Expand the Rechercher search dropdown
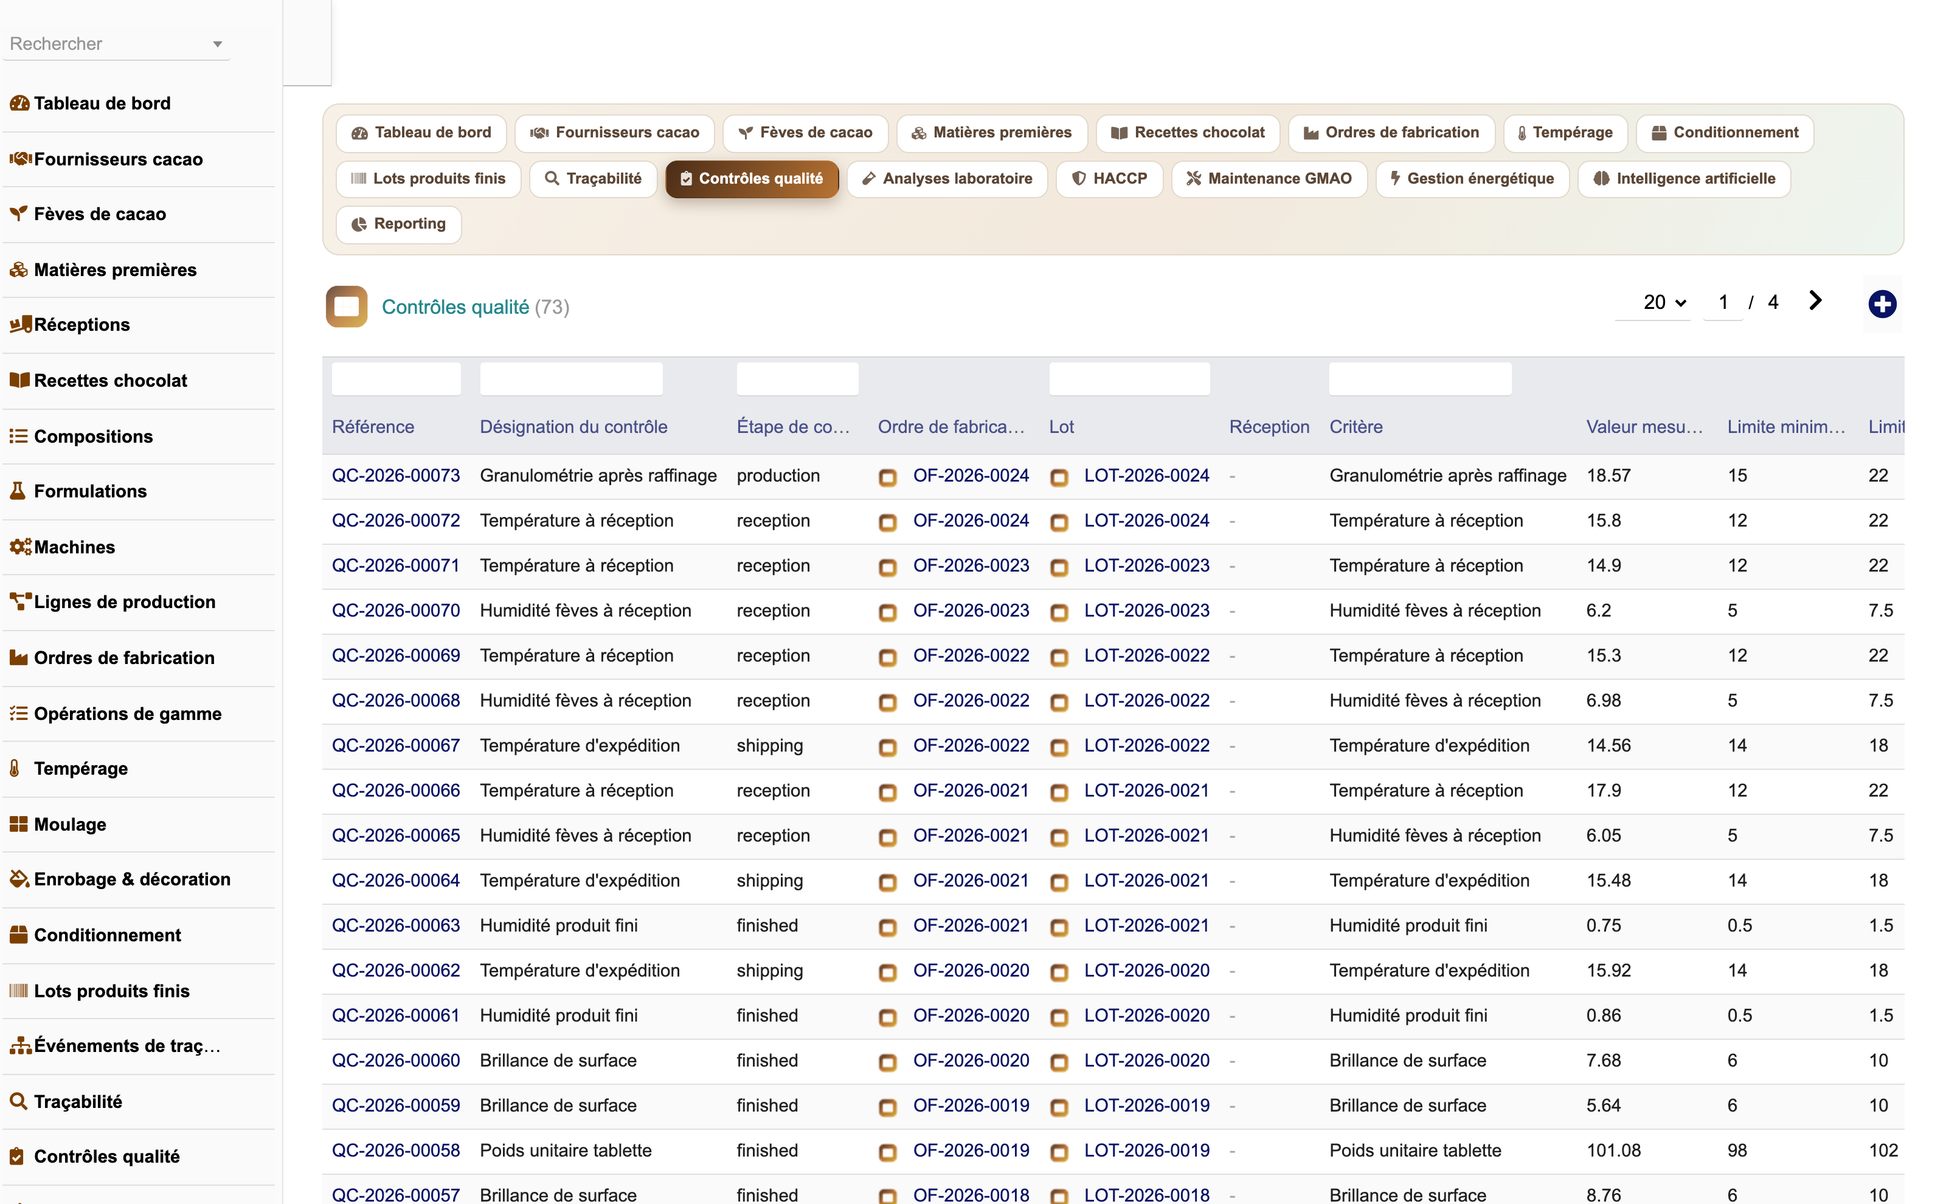The image size is (1946, 1204). click(217, 44)
